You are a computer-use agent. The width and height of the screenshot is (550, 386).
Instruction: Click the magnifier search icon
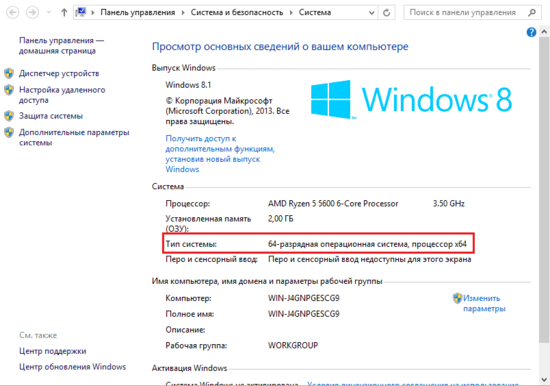(x=532, y=13)
